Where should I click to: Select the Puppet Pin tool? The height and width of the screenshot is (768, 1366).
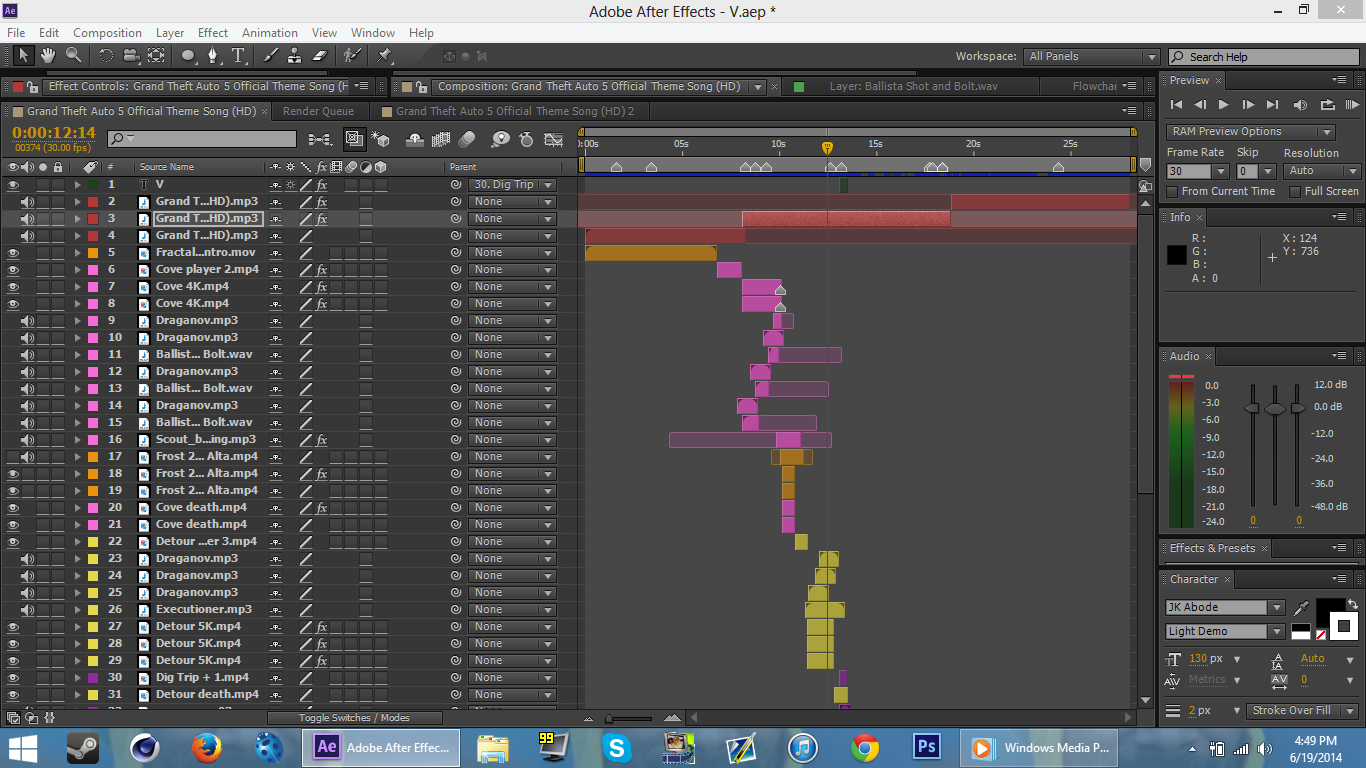tap(384, 56)
